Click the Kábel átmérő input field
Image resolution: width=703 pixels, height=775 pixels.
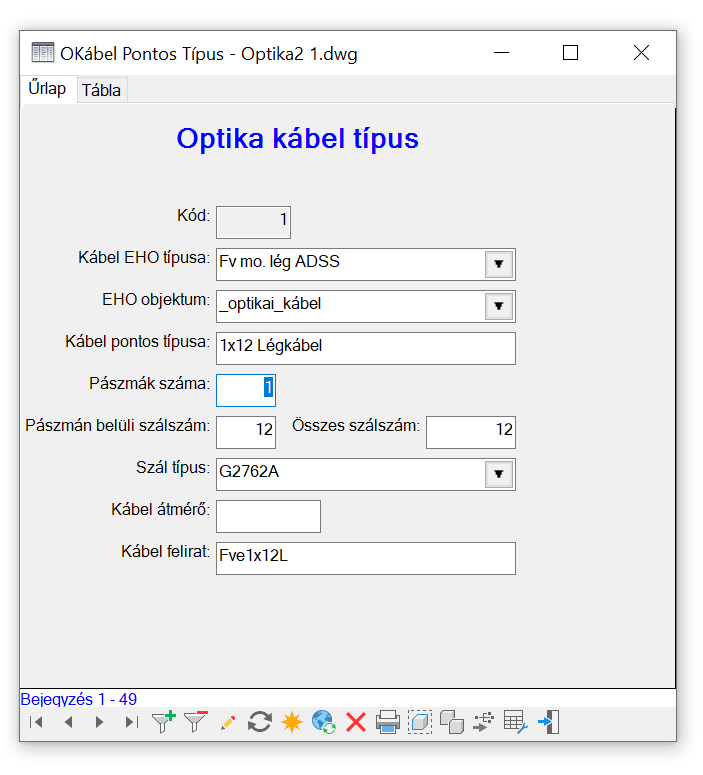(268, 516)
